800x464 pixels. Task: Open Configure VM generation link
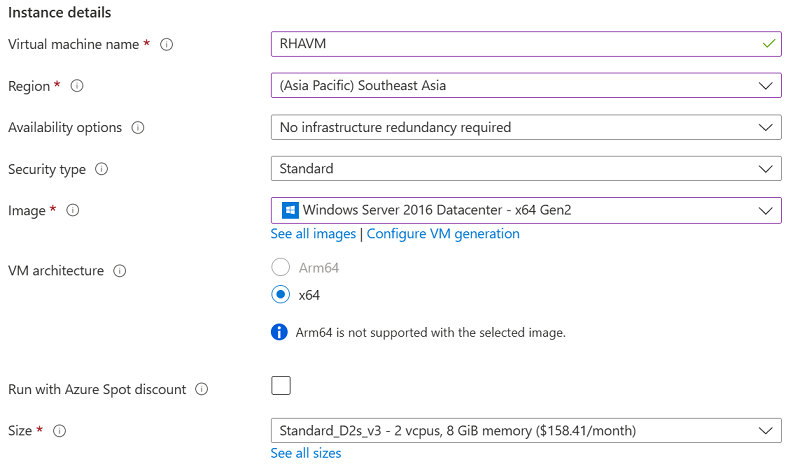pos(443,234)
